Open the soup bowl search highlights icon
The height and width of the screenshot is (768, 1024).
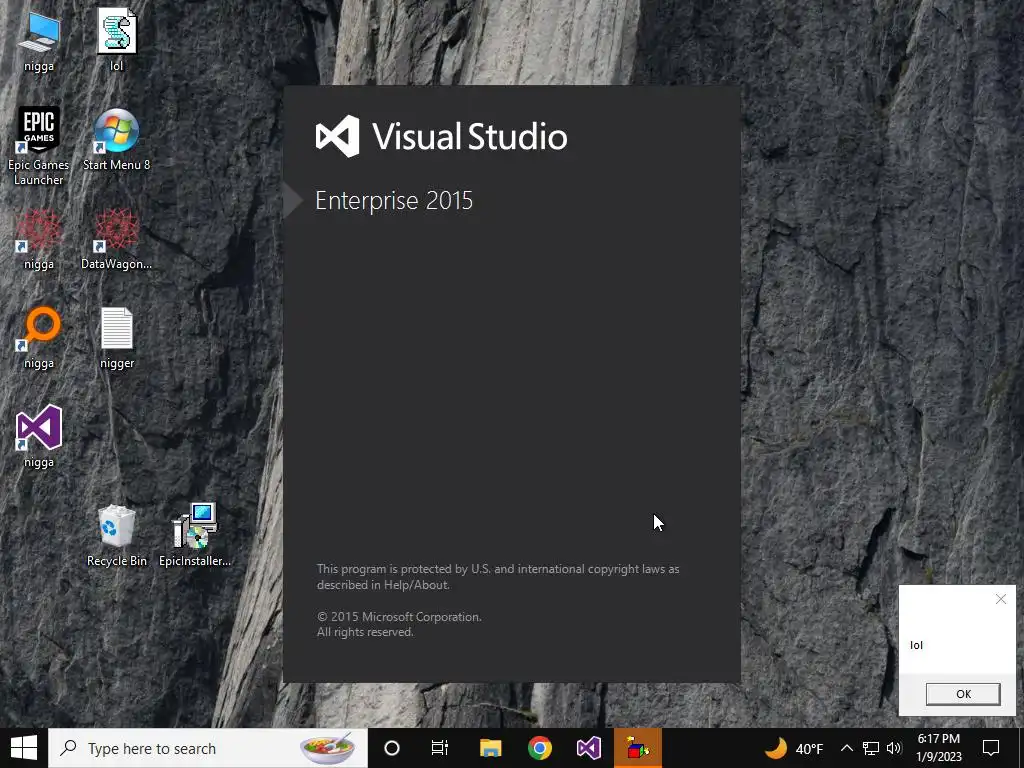[x=328, y=748]
